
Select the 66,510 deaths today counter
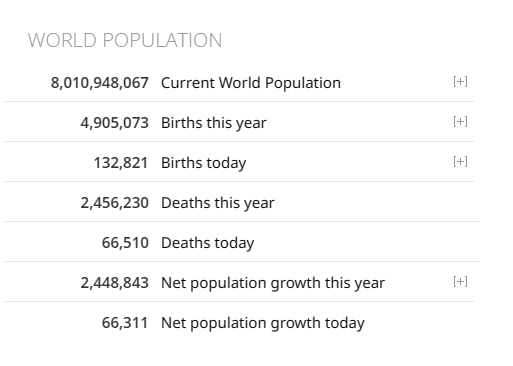click(125, 243)
